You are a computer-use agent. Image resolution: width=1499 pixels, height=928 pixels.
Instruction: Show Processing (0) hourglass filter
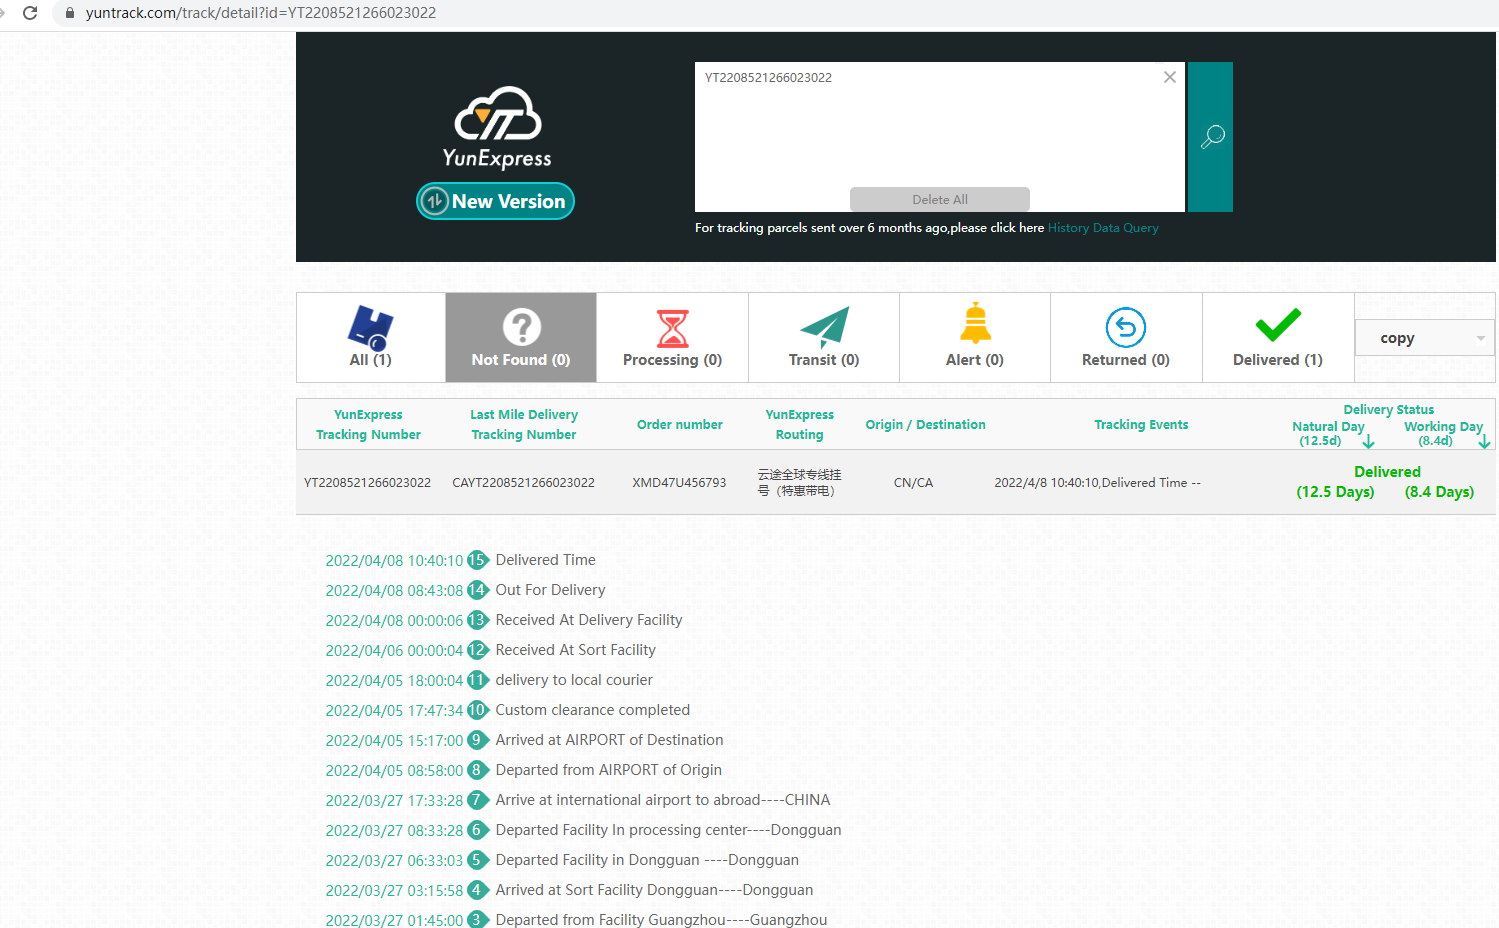click(672, 338)
